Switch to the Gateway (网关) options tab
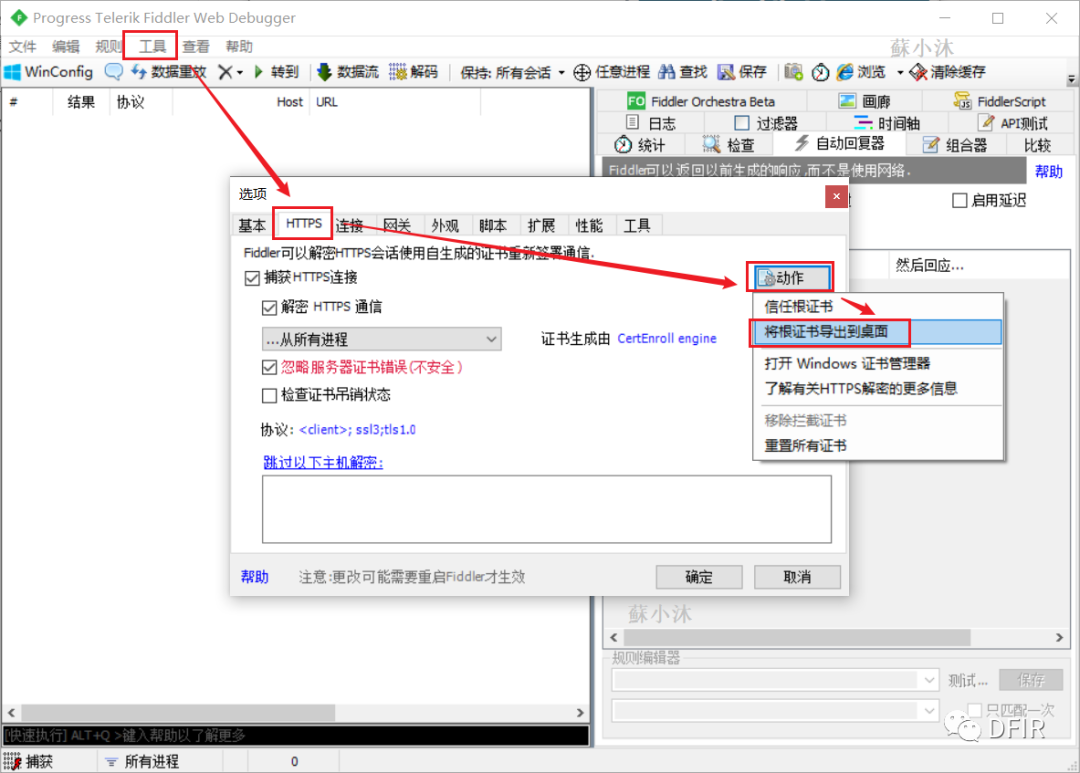Screen dimensions: 1080x773 397,225
